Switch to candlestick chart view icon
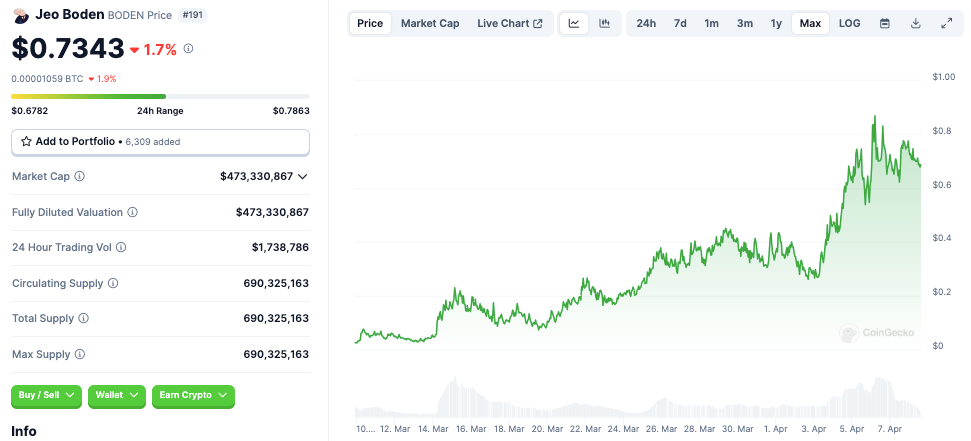 pyautogui.click(x=604, y=24)
